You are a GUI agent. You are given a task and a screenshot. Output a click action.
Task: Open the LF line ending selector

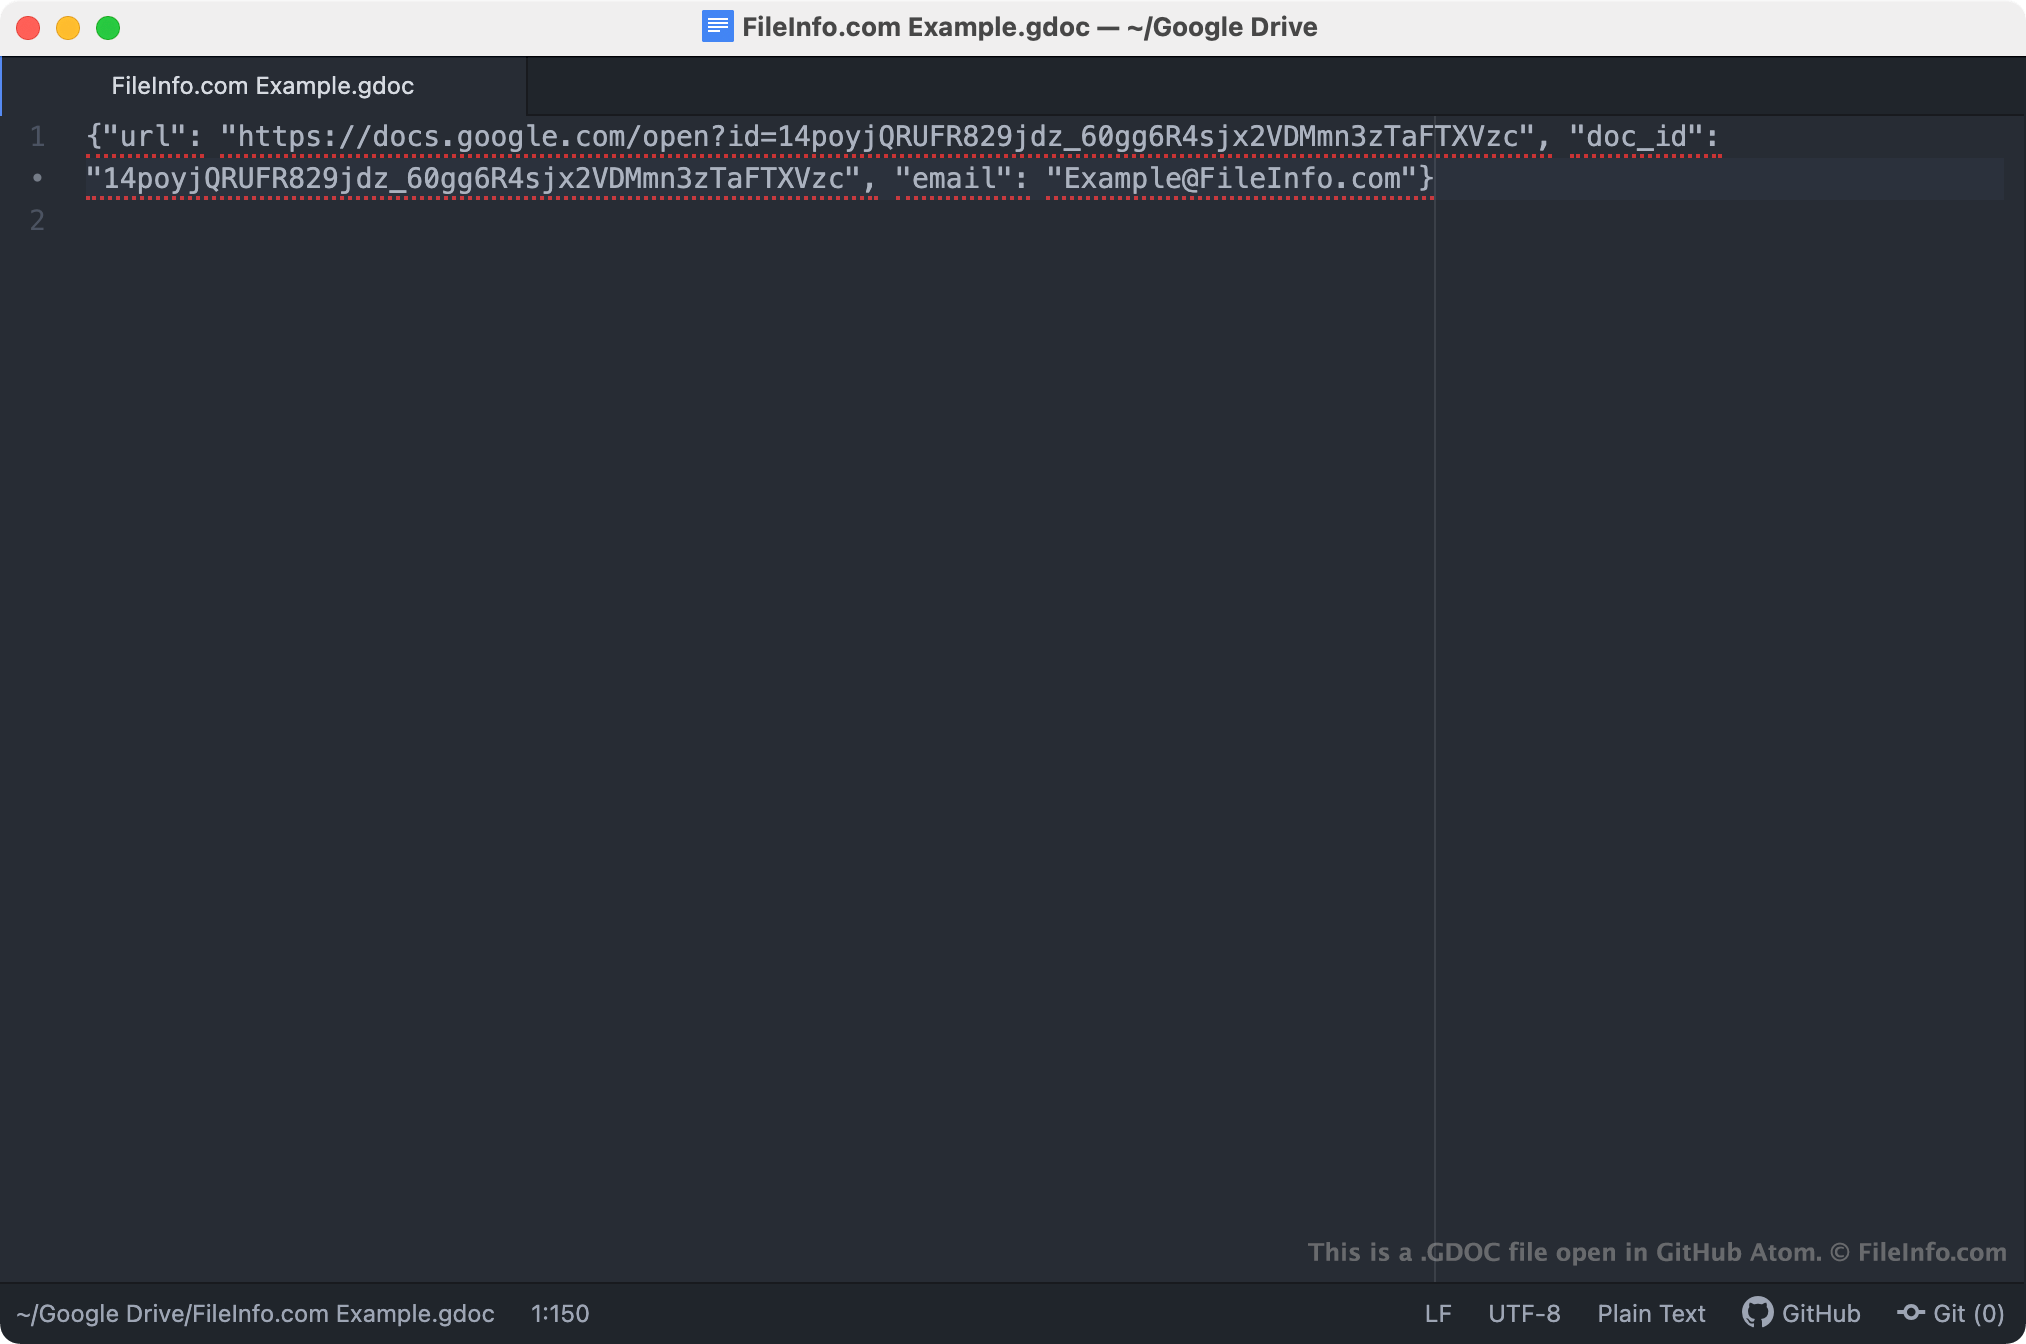1437,1313
